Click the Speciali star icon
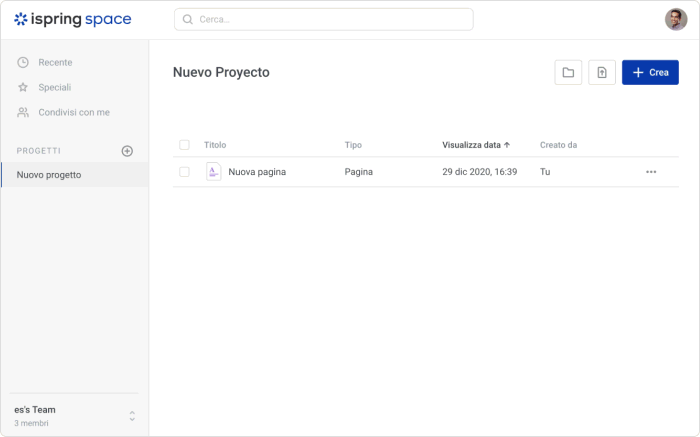 (x=23, y=87)
